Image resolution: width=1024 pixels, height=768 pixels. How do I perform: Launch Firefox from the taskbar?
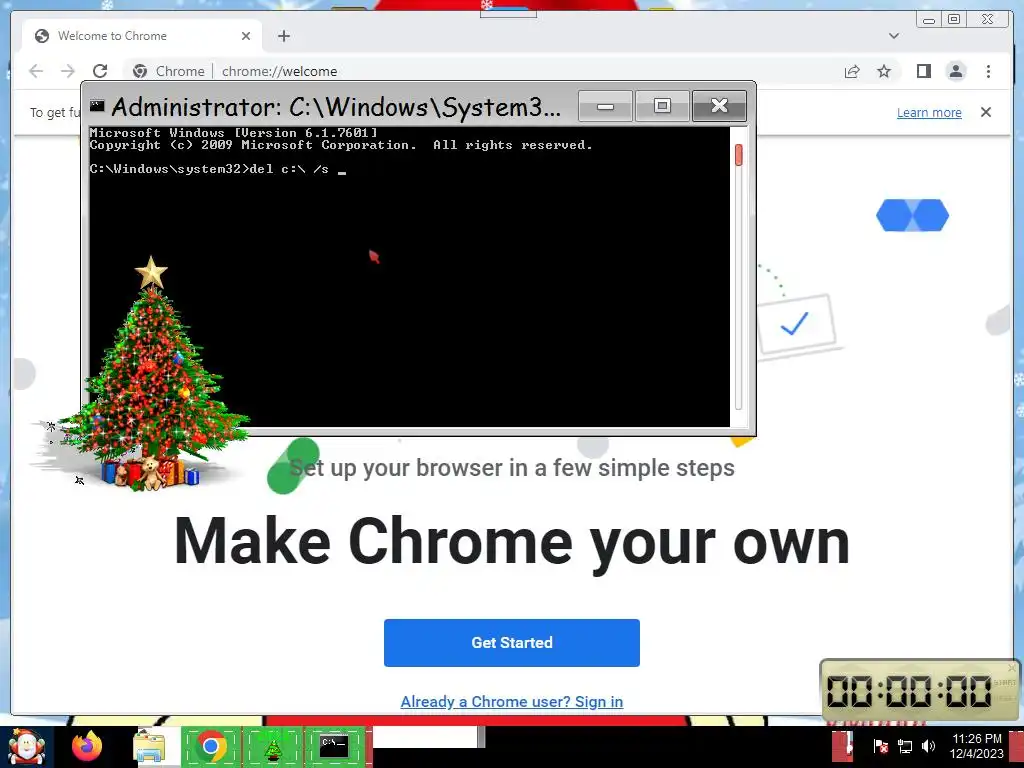(87, 746)
